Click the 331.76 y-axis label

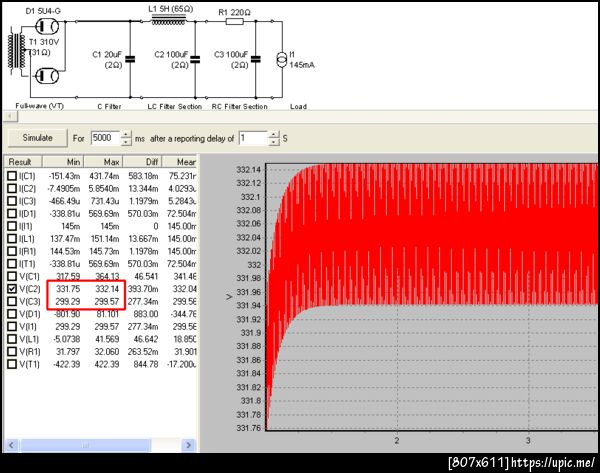click(x=249, y=428)
